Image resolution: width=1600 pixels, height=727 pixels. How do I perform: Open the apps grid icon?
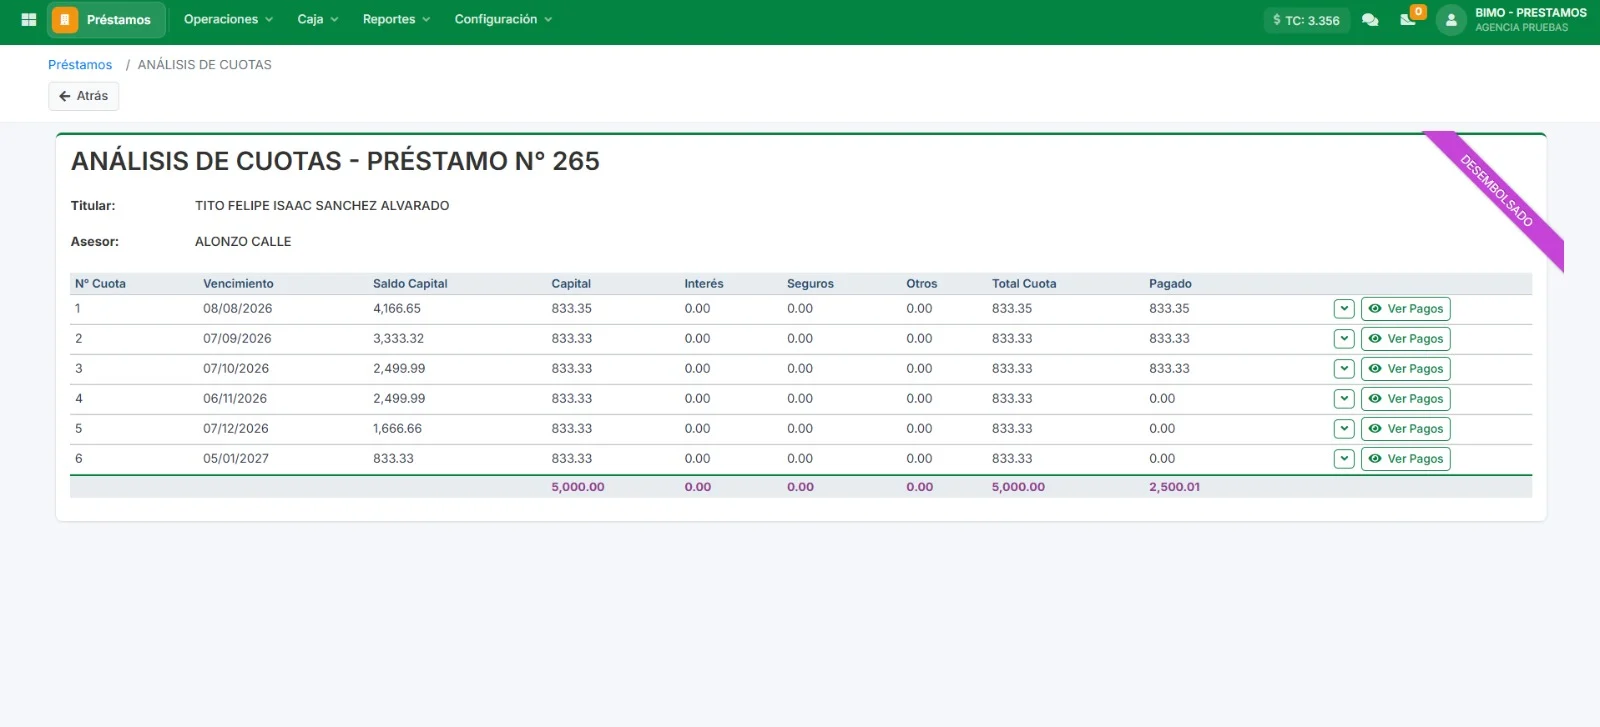(x=29, y=19)
